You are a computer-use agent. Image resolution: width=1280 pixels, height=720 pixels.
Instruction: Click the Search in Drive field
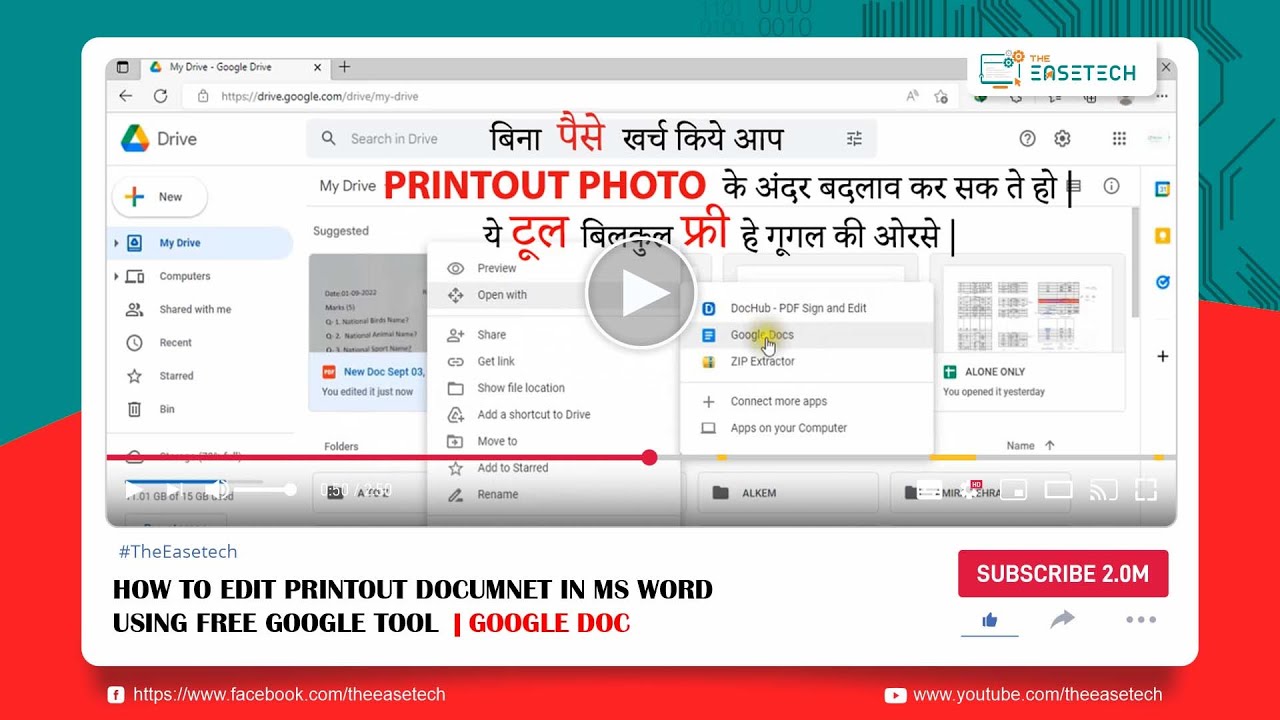[x=591, y=139]
